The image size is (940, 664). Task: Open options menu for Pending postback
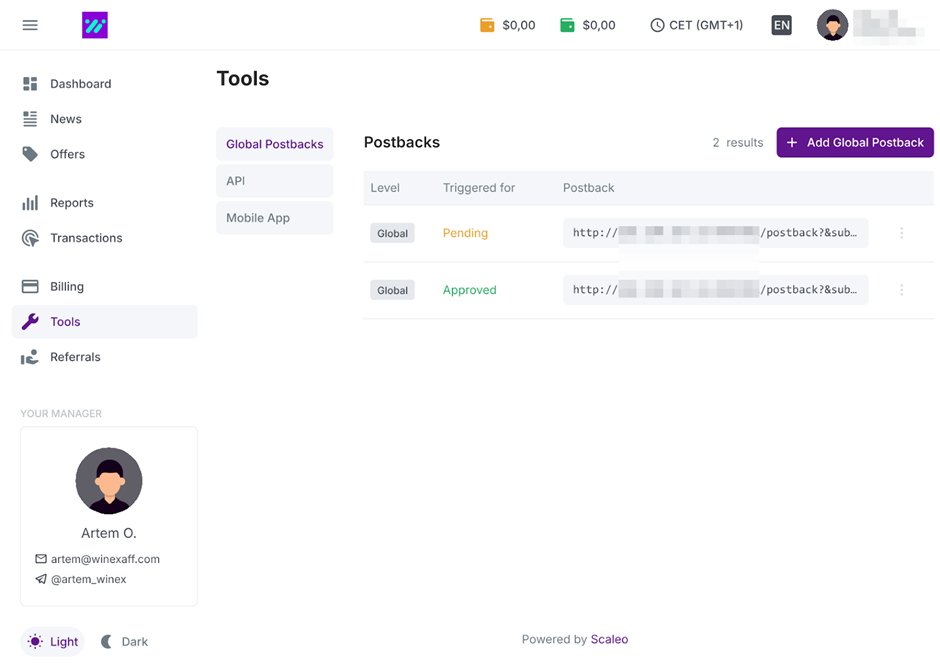click(x=901, y=233)
